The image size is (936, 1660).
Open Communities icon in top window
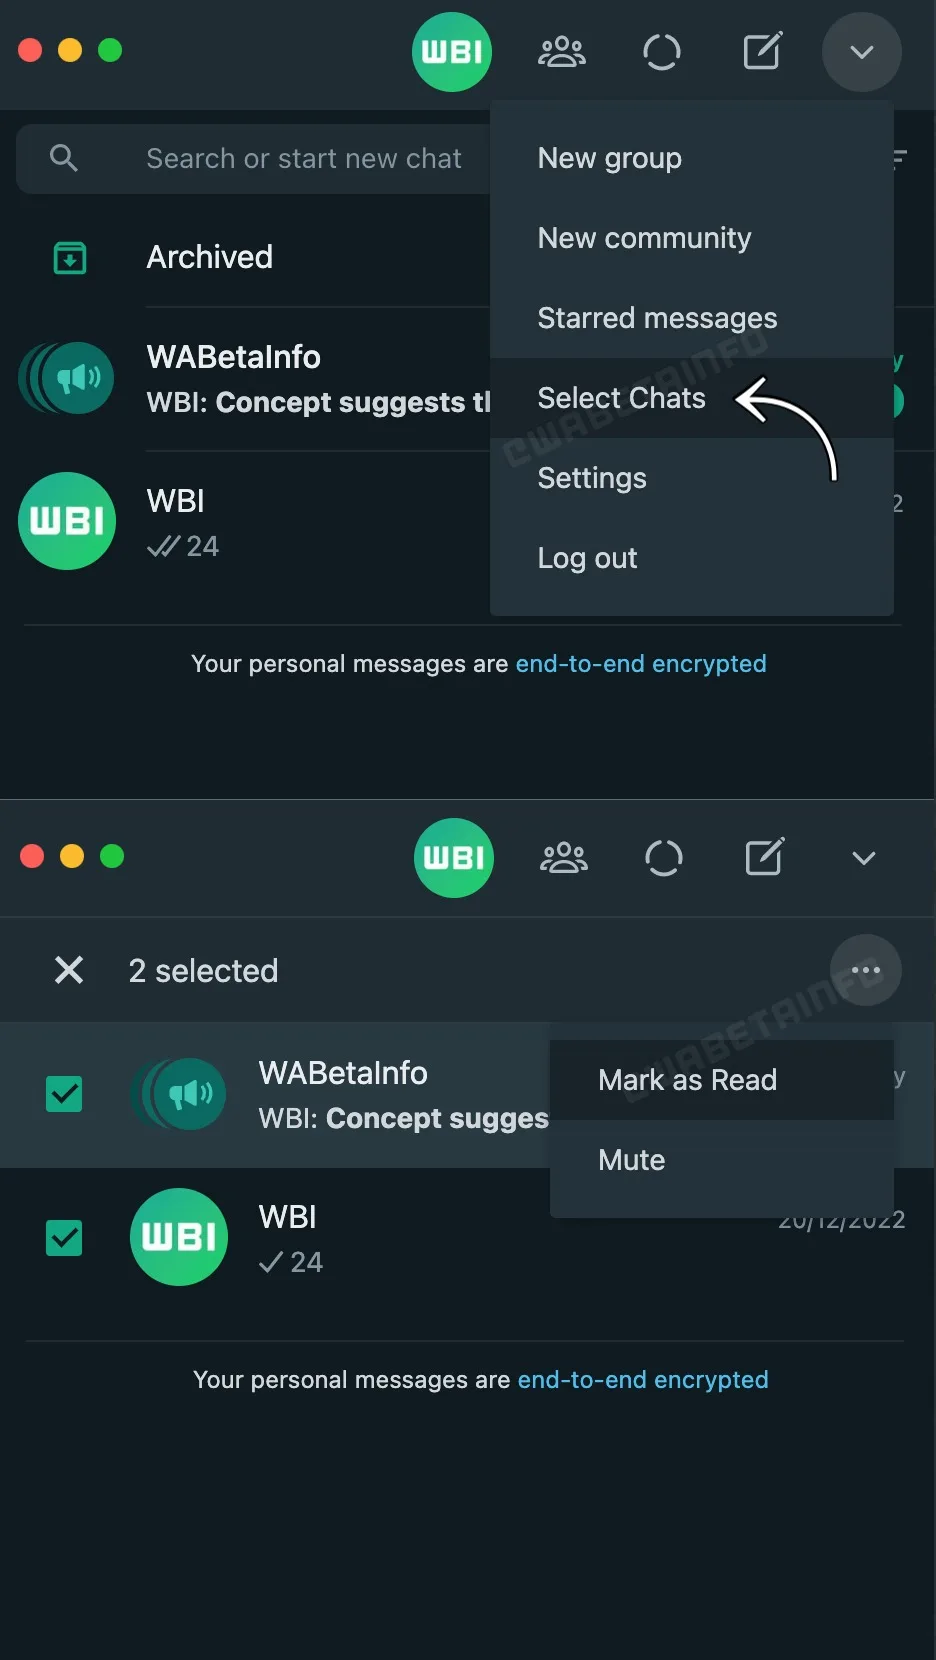click(x=562, y=52)
